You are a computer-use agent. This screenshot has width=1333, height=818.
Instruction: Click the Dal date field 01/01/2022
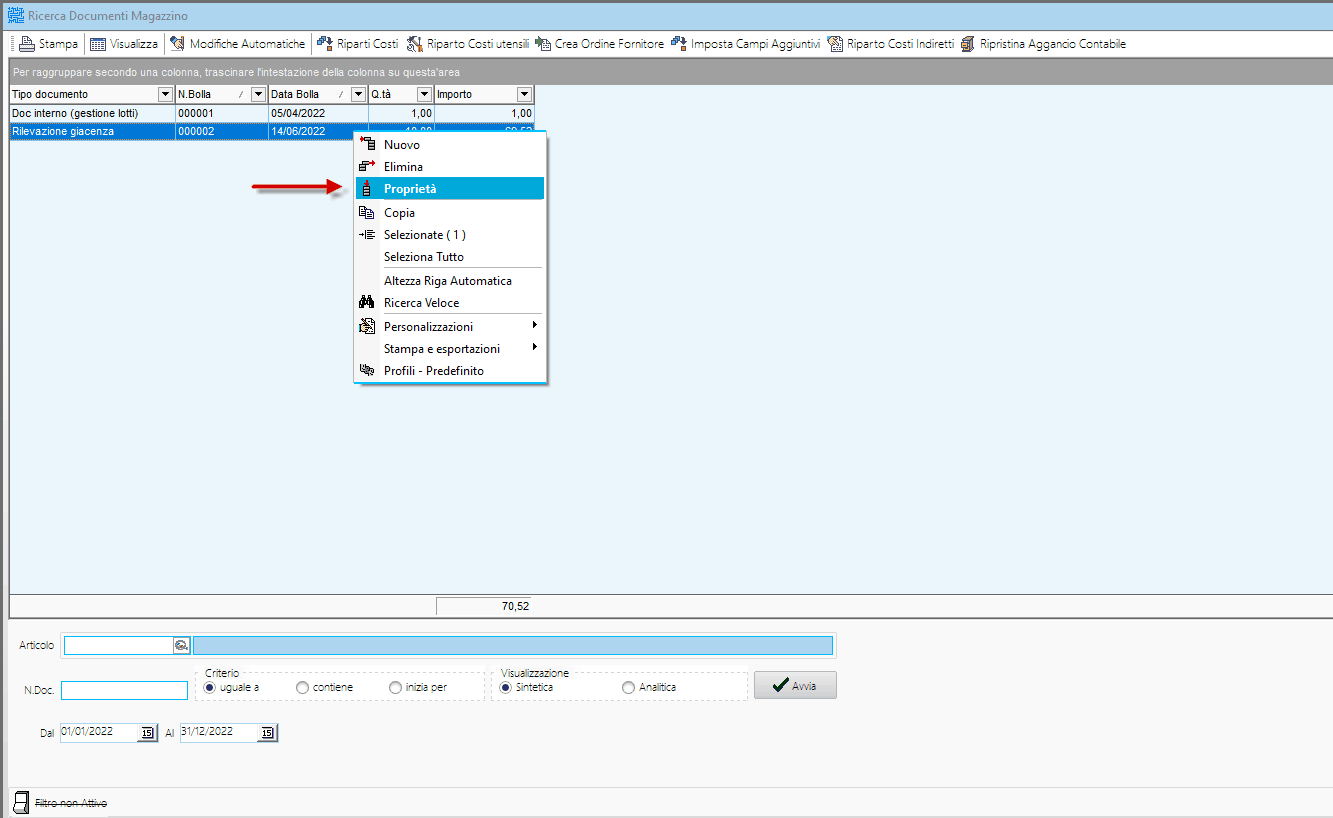(x=99, y=733)
